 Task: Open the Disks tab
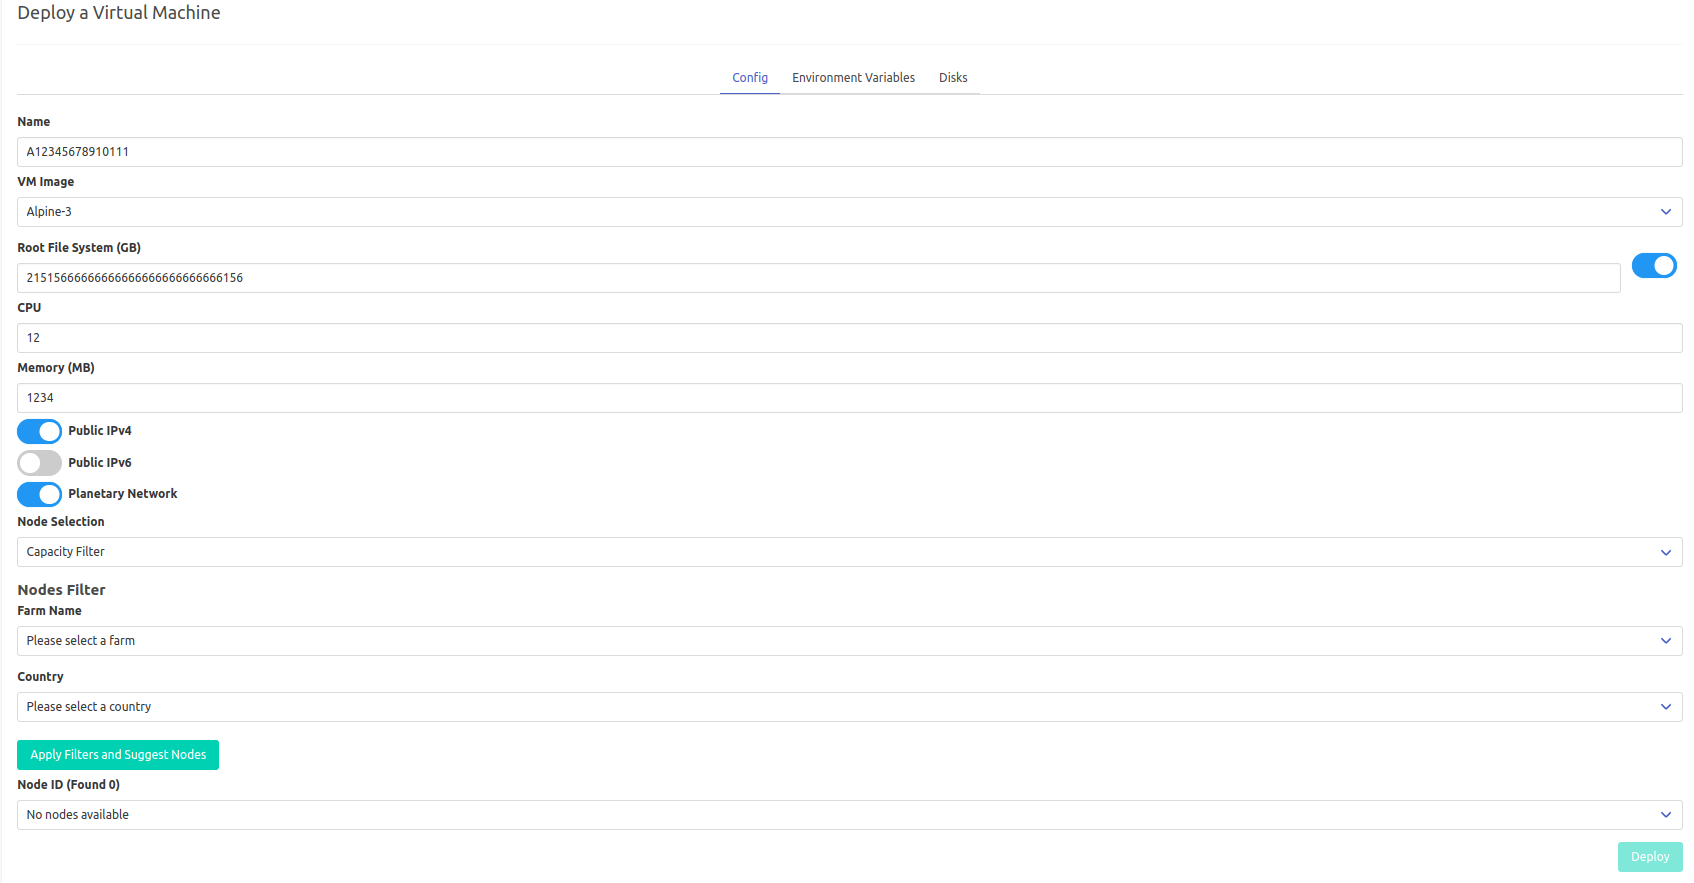(x=953, y=77)
